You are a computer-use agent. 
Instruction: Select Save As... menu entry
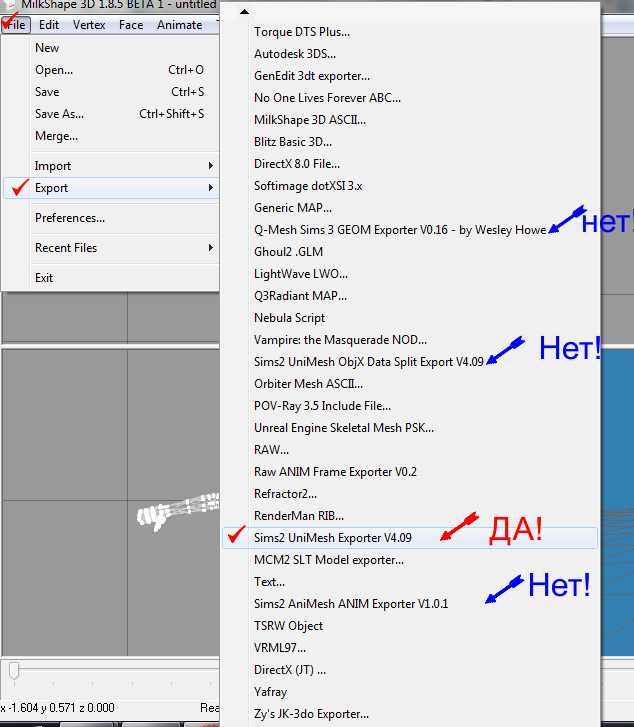click(111, 114)
